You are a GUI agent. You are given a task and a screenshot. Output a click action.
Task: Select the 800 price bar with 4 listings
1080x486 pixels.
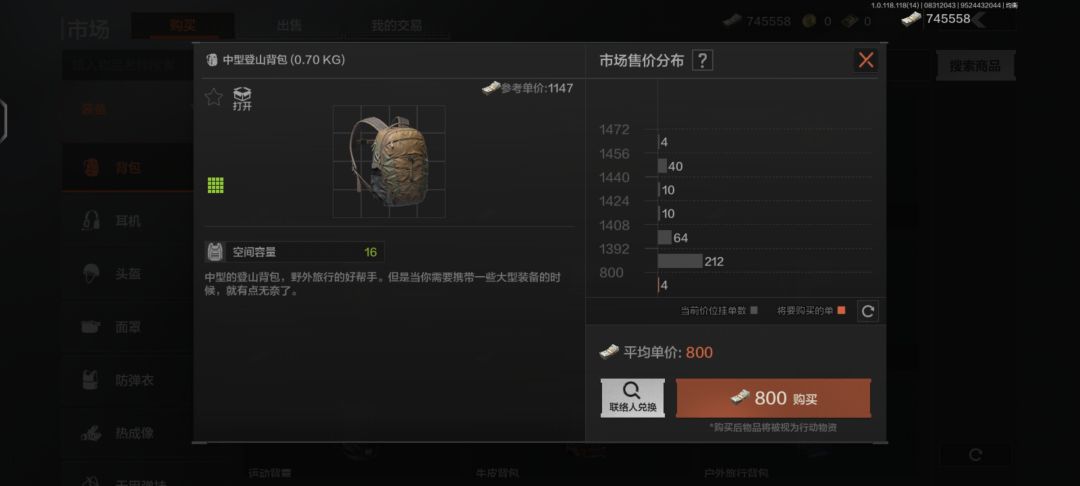click(x=659, y=284)
